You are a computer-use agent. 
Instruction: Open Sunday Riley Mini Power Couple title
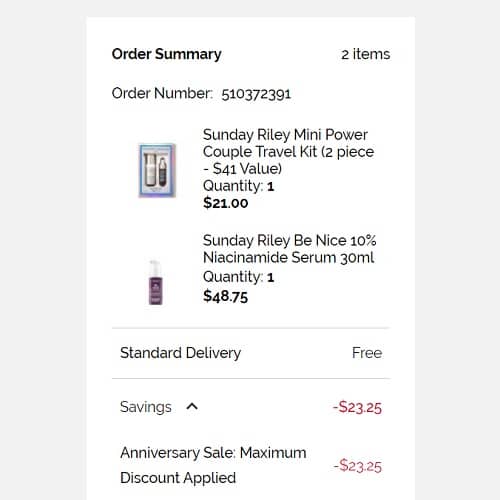tap(288, 152)
